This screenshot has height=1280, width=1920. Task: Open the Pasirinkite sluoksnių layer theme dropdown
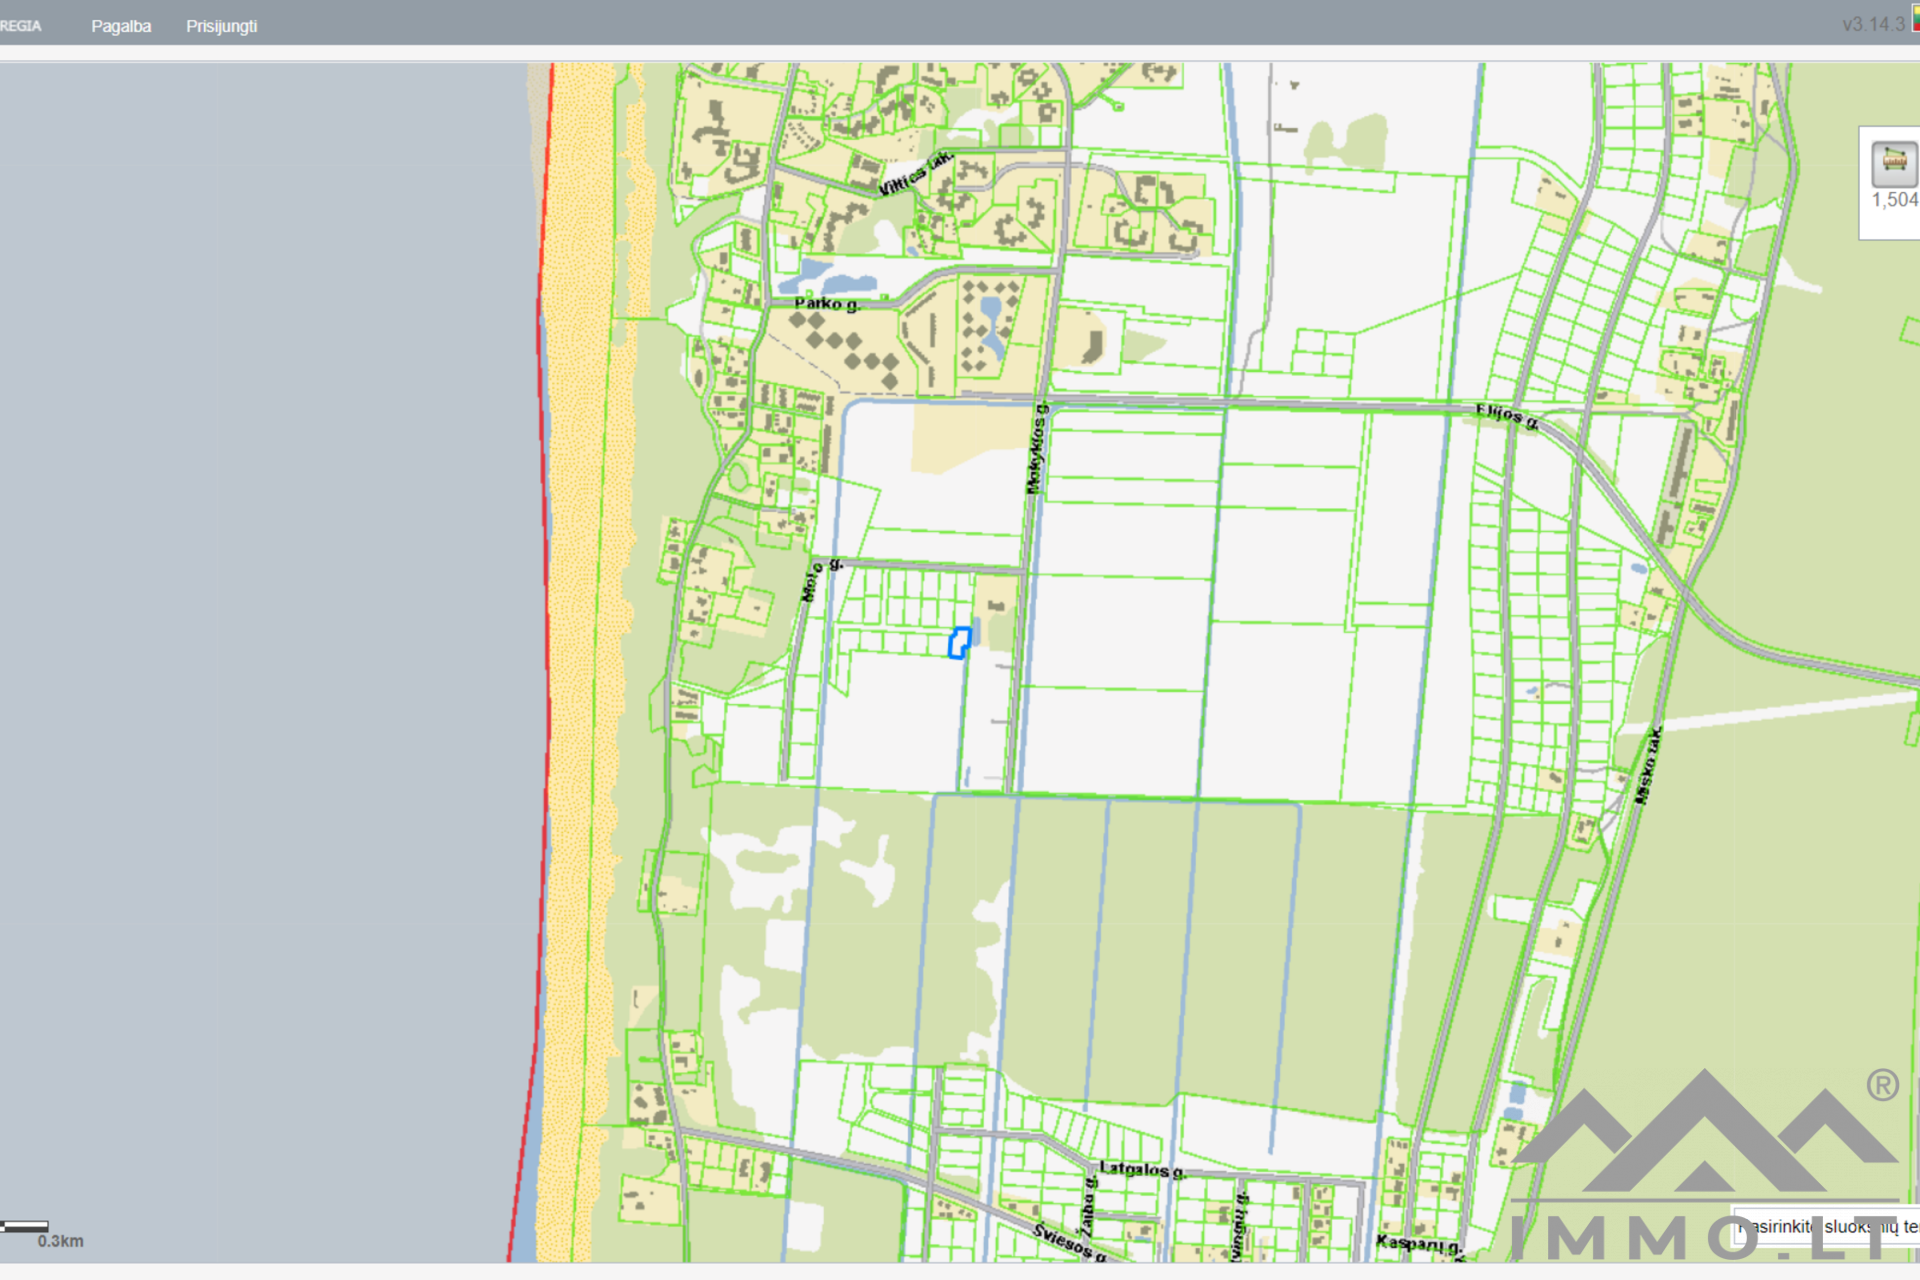coord(1826,1226)
